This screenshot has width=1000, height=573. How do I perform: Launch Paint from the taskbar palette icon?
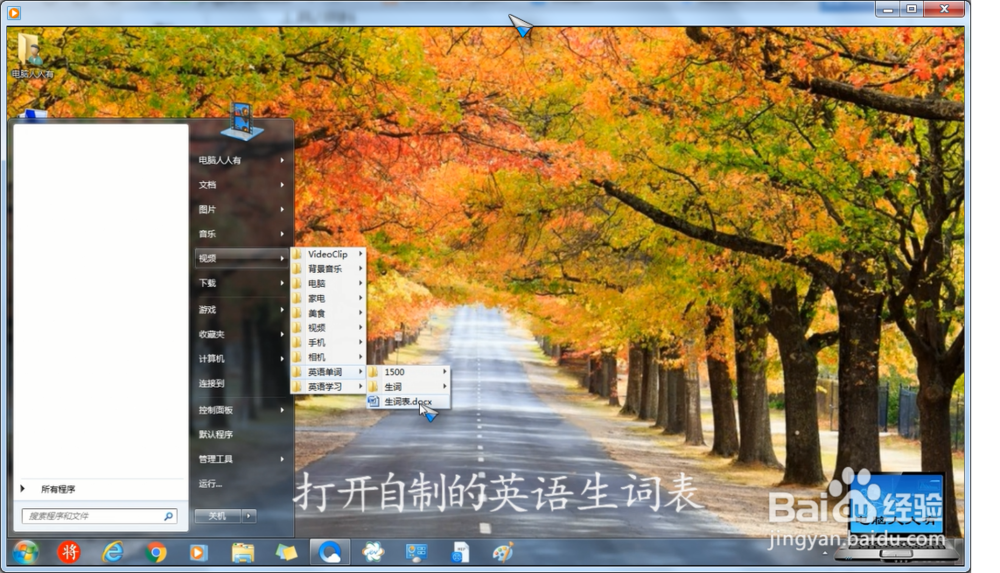(x=503, y=552)
